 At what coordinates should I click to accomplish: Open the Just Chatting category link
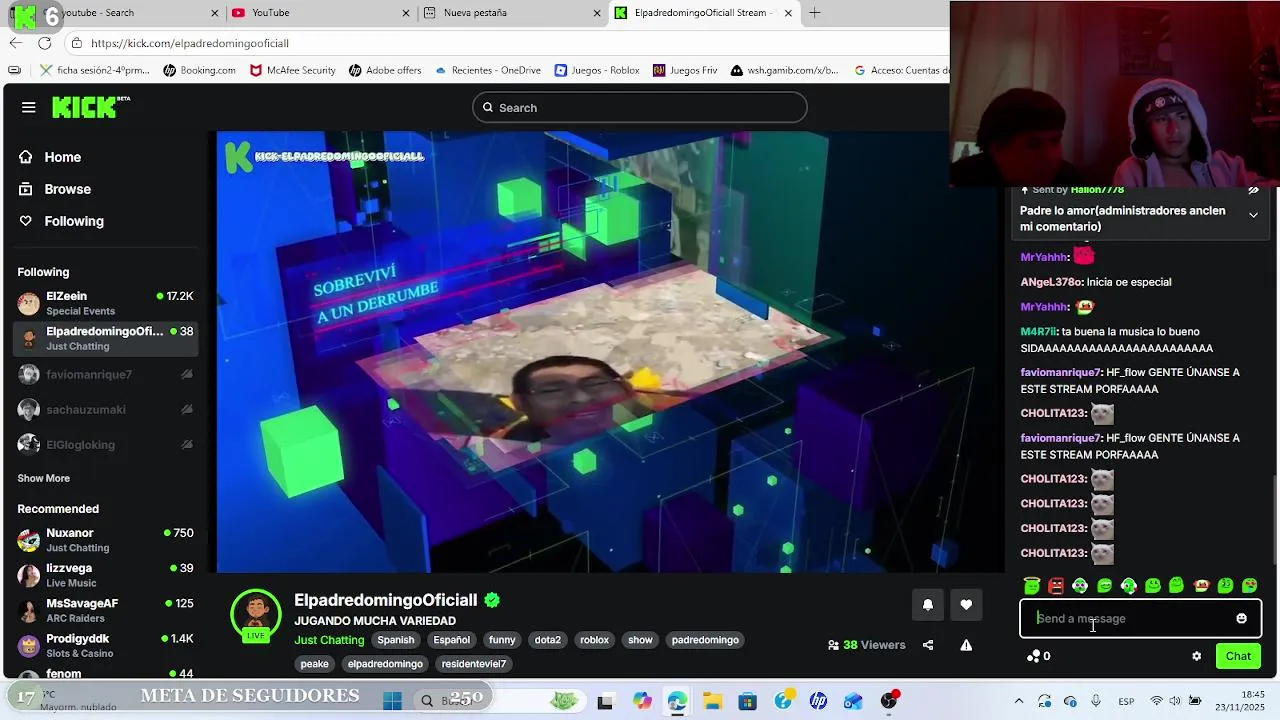pyautogui.click(x=329, y=640)
